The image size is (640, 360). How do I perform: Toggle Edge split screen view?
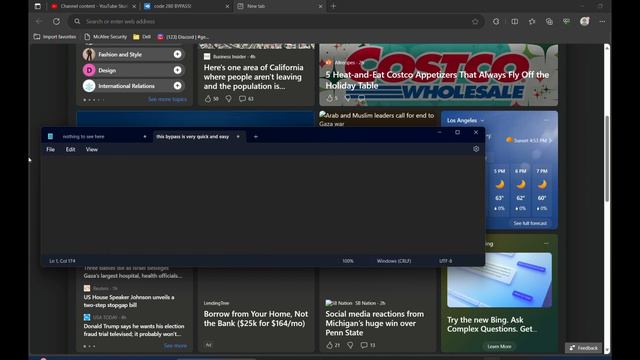tap(515, 21)
